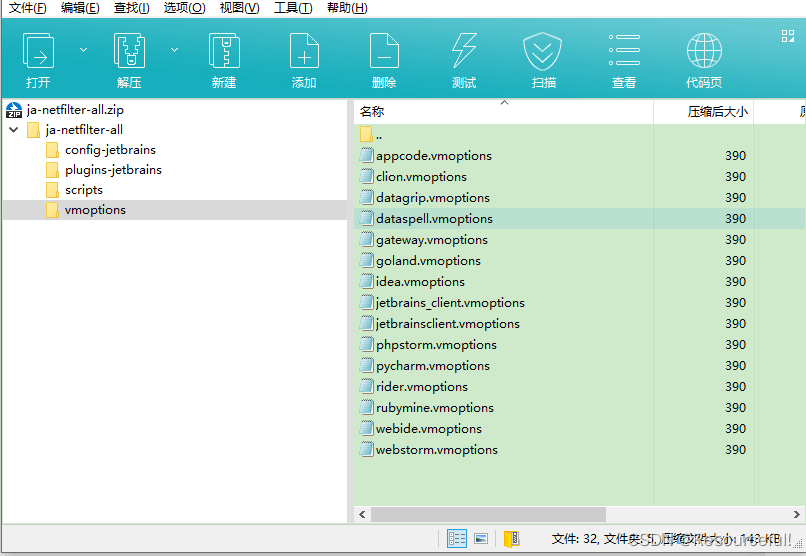Switch to details list view icon
Viewport: 806px width, 556px height.
(x=456, y=539)
